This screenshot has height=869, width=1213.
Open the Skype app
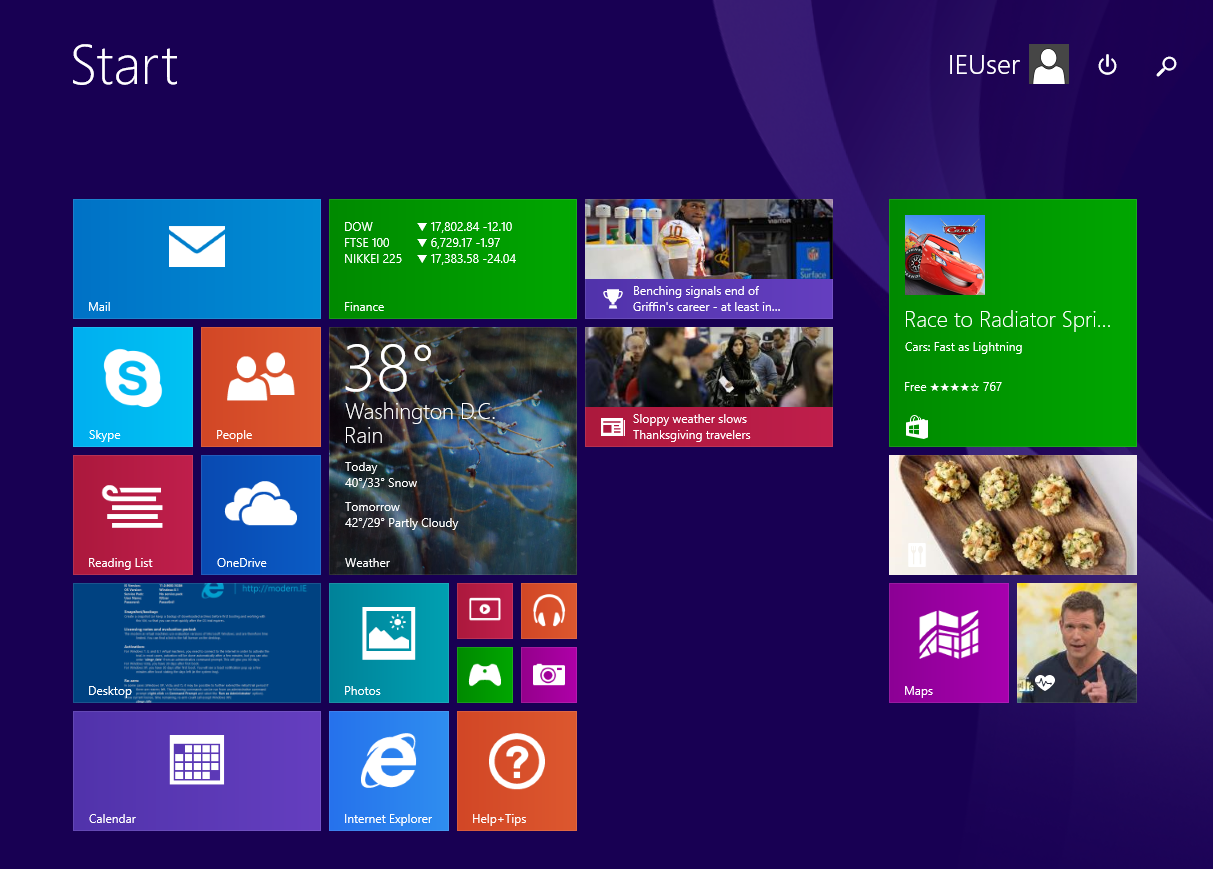coord(133,386)
